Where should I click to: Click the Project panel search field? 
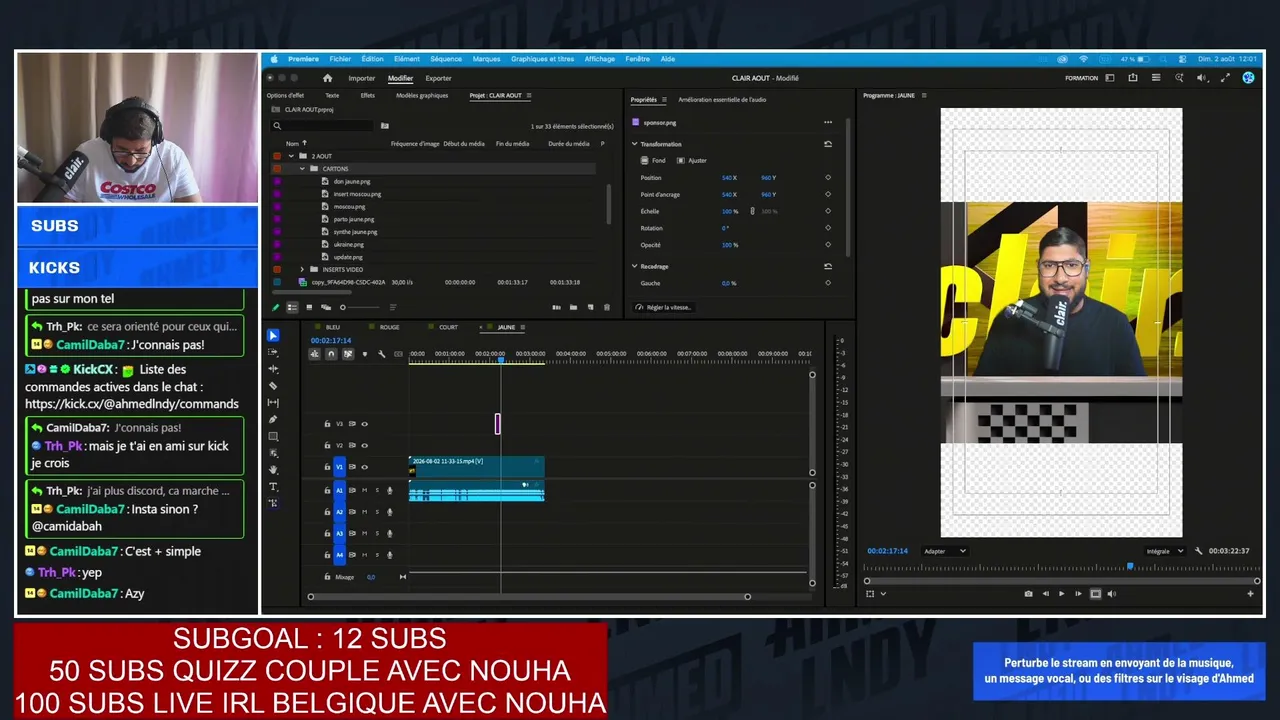pos(322,126)
